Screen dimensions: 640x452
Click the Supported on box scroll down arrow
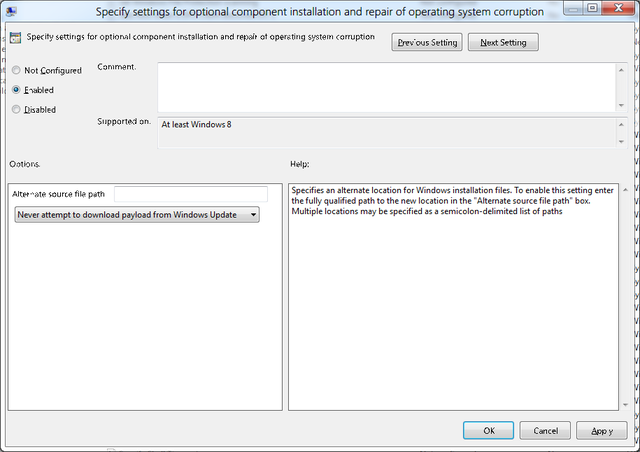click(x=620, y=140)
